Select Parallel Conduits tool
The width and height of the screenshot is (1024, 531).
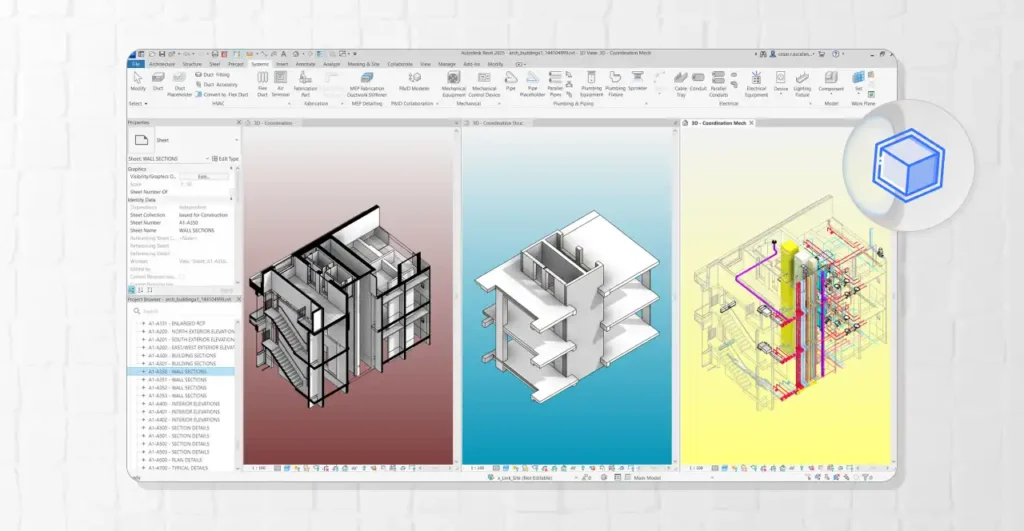point(718,84)
